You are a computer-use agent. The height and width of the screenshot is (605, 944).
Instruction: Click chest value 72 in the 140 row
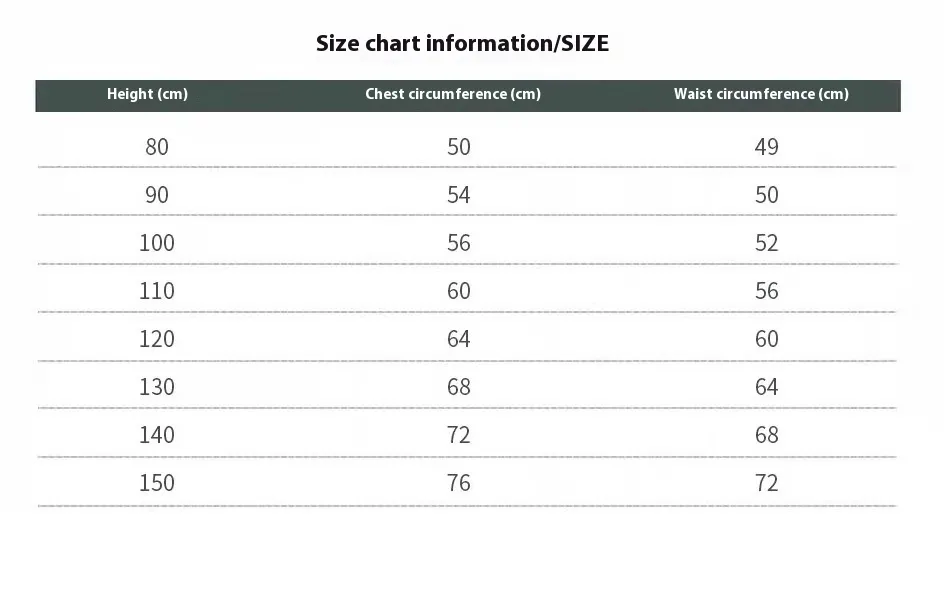click(458, 435)
